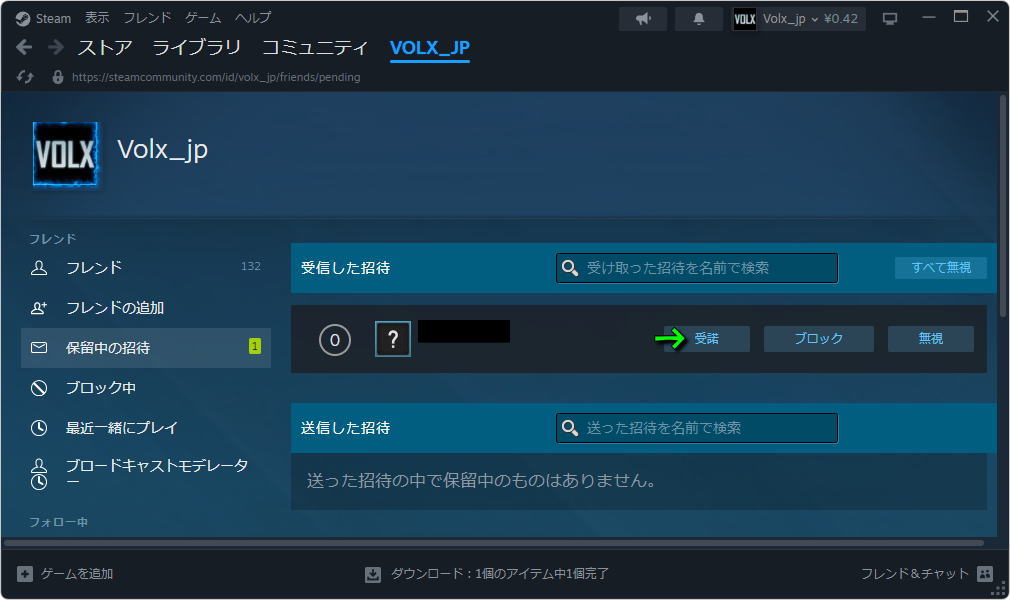This screenshot has height=600, width=1010.
Task: Click the page reload icon
Action: tap(26, 77)
